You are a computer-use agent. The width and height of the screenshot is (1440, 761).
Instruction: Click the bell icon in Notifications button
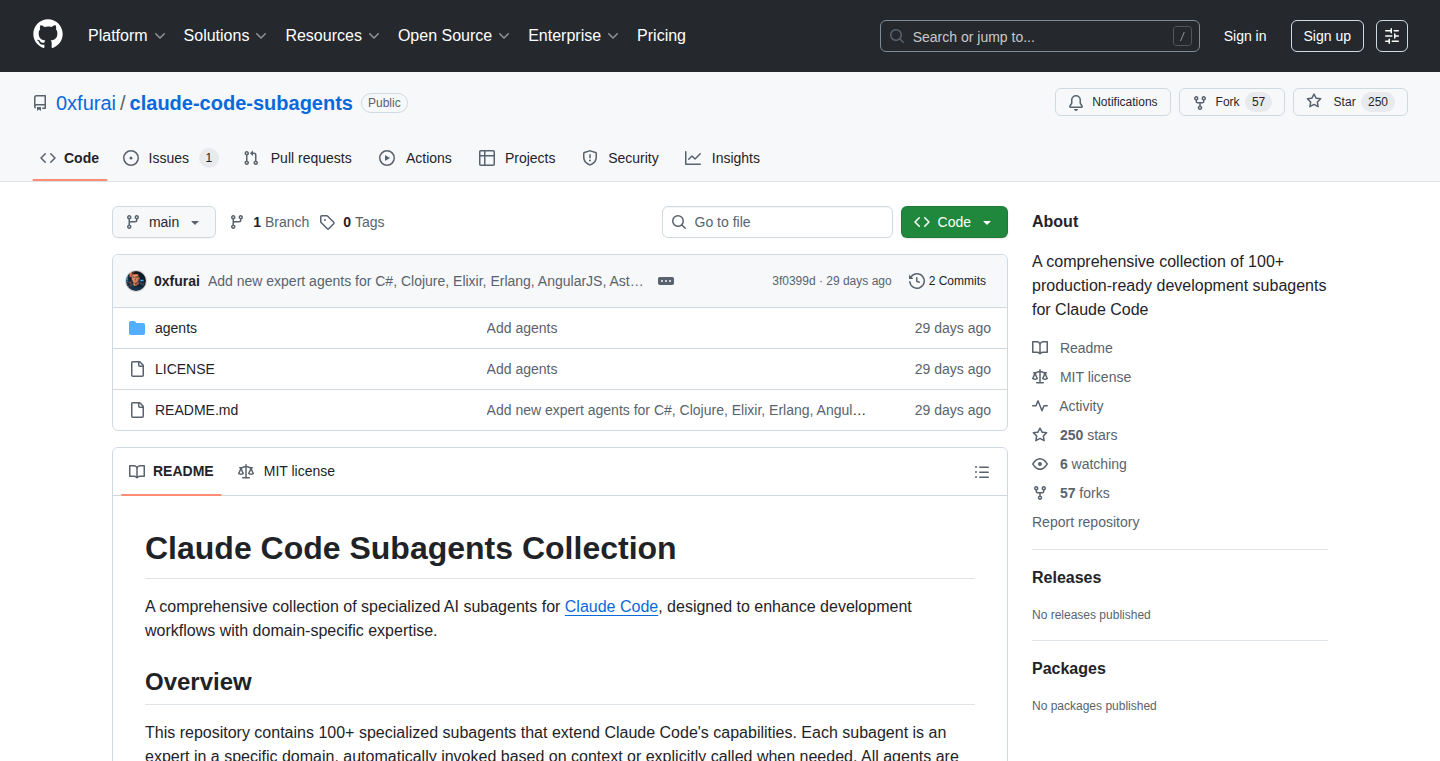pos(1076,102)
